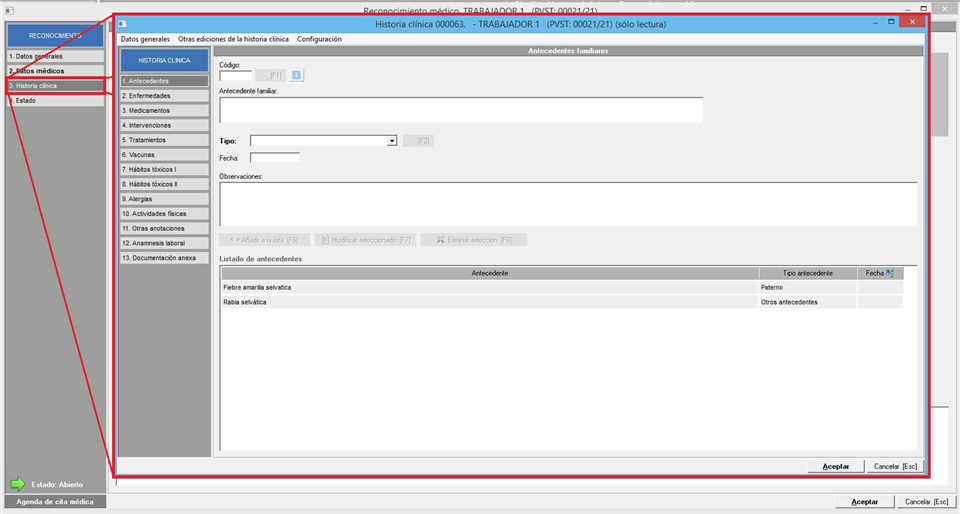Image resolution: width=960 pixels, height=514 pixels.
Task: Select 8. Hábitos tóxicos II
Action: click(164, 184)
